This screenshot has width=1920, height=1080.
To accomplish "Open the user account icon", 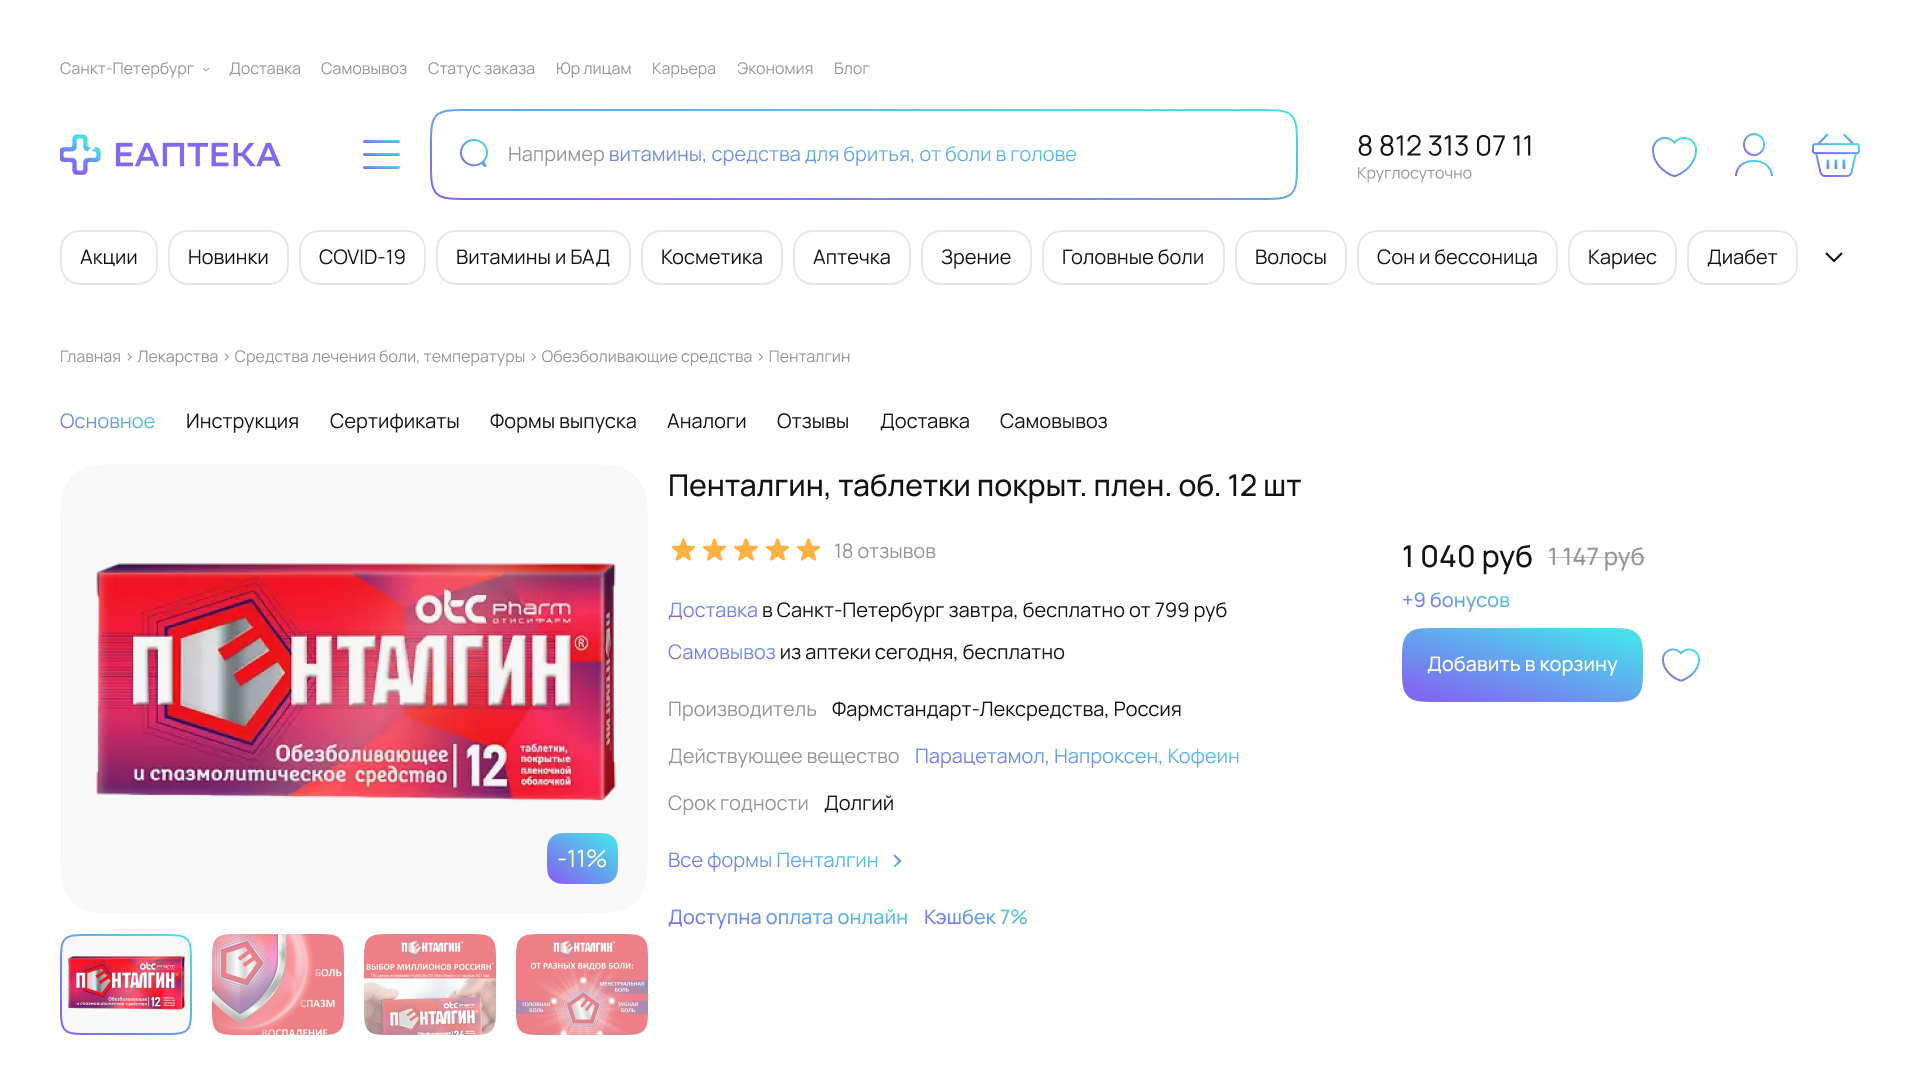I will (x=1754, y=156).
